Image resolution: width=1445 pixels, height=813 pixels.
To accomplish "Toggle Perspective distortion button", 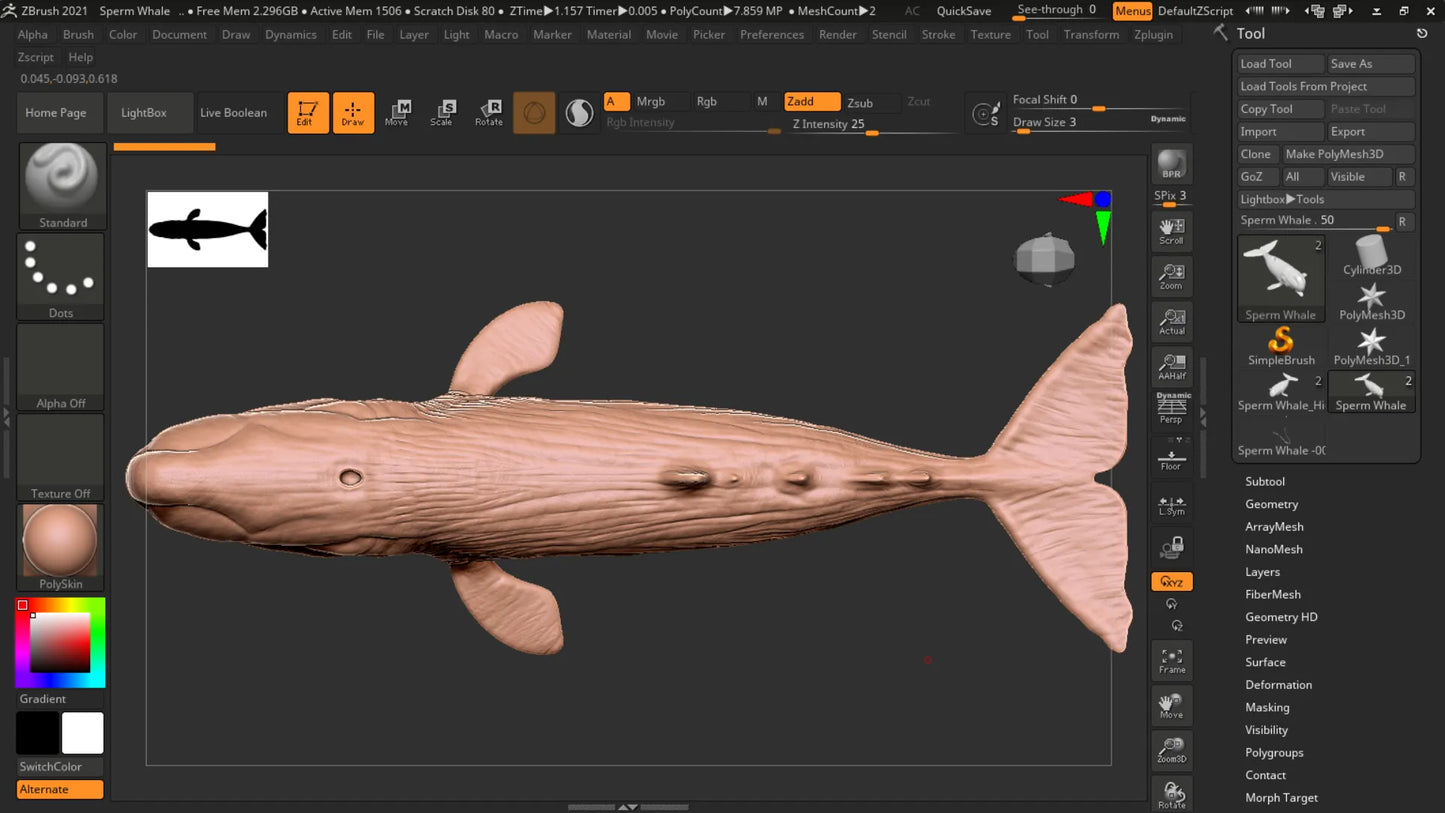I will coord(1171,408).
